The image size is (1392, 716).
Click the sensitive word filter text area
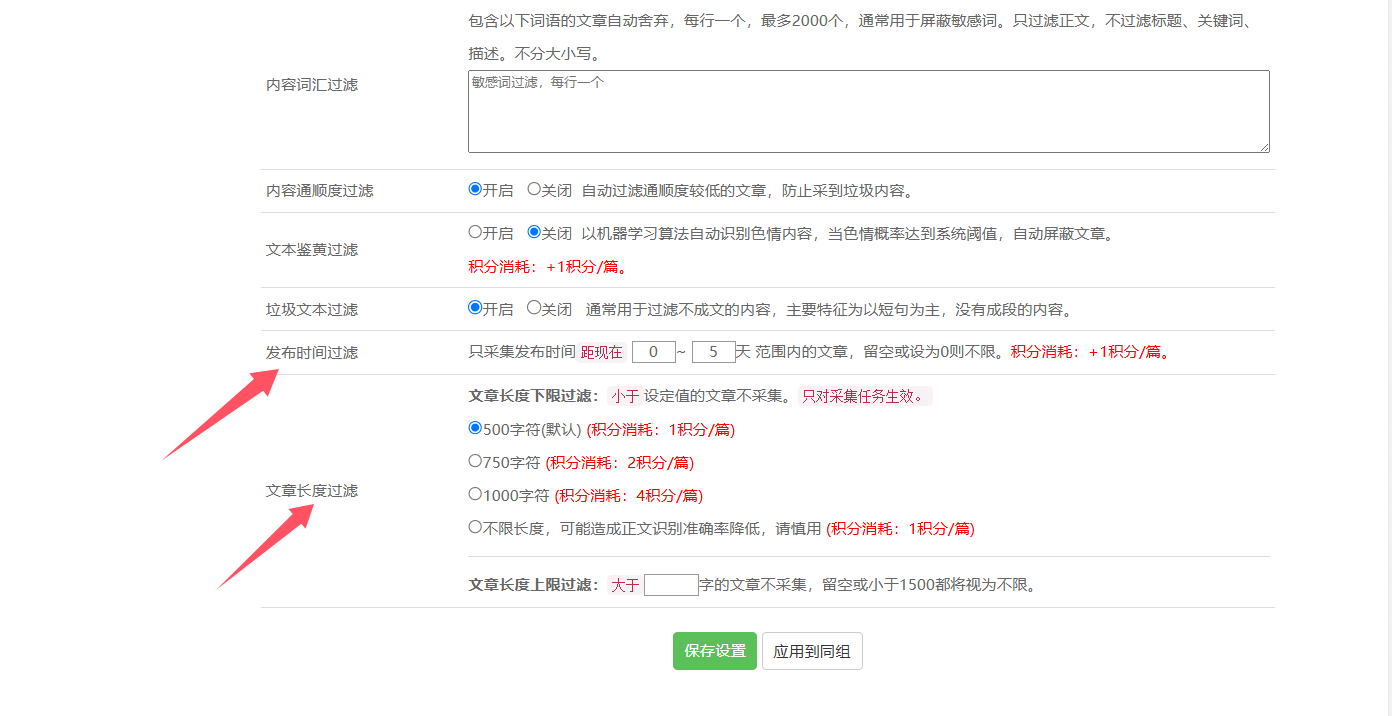[x=868, y=111]
